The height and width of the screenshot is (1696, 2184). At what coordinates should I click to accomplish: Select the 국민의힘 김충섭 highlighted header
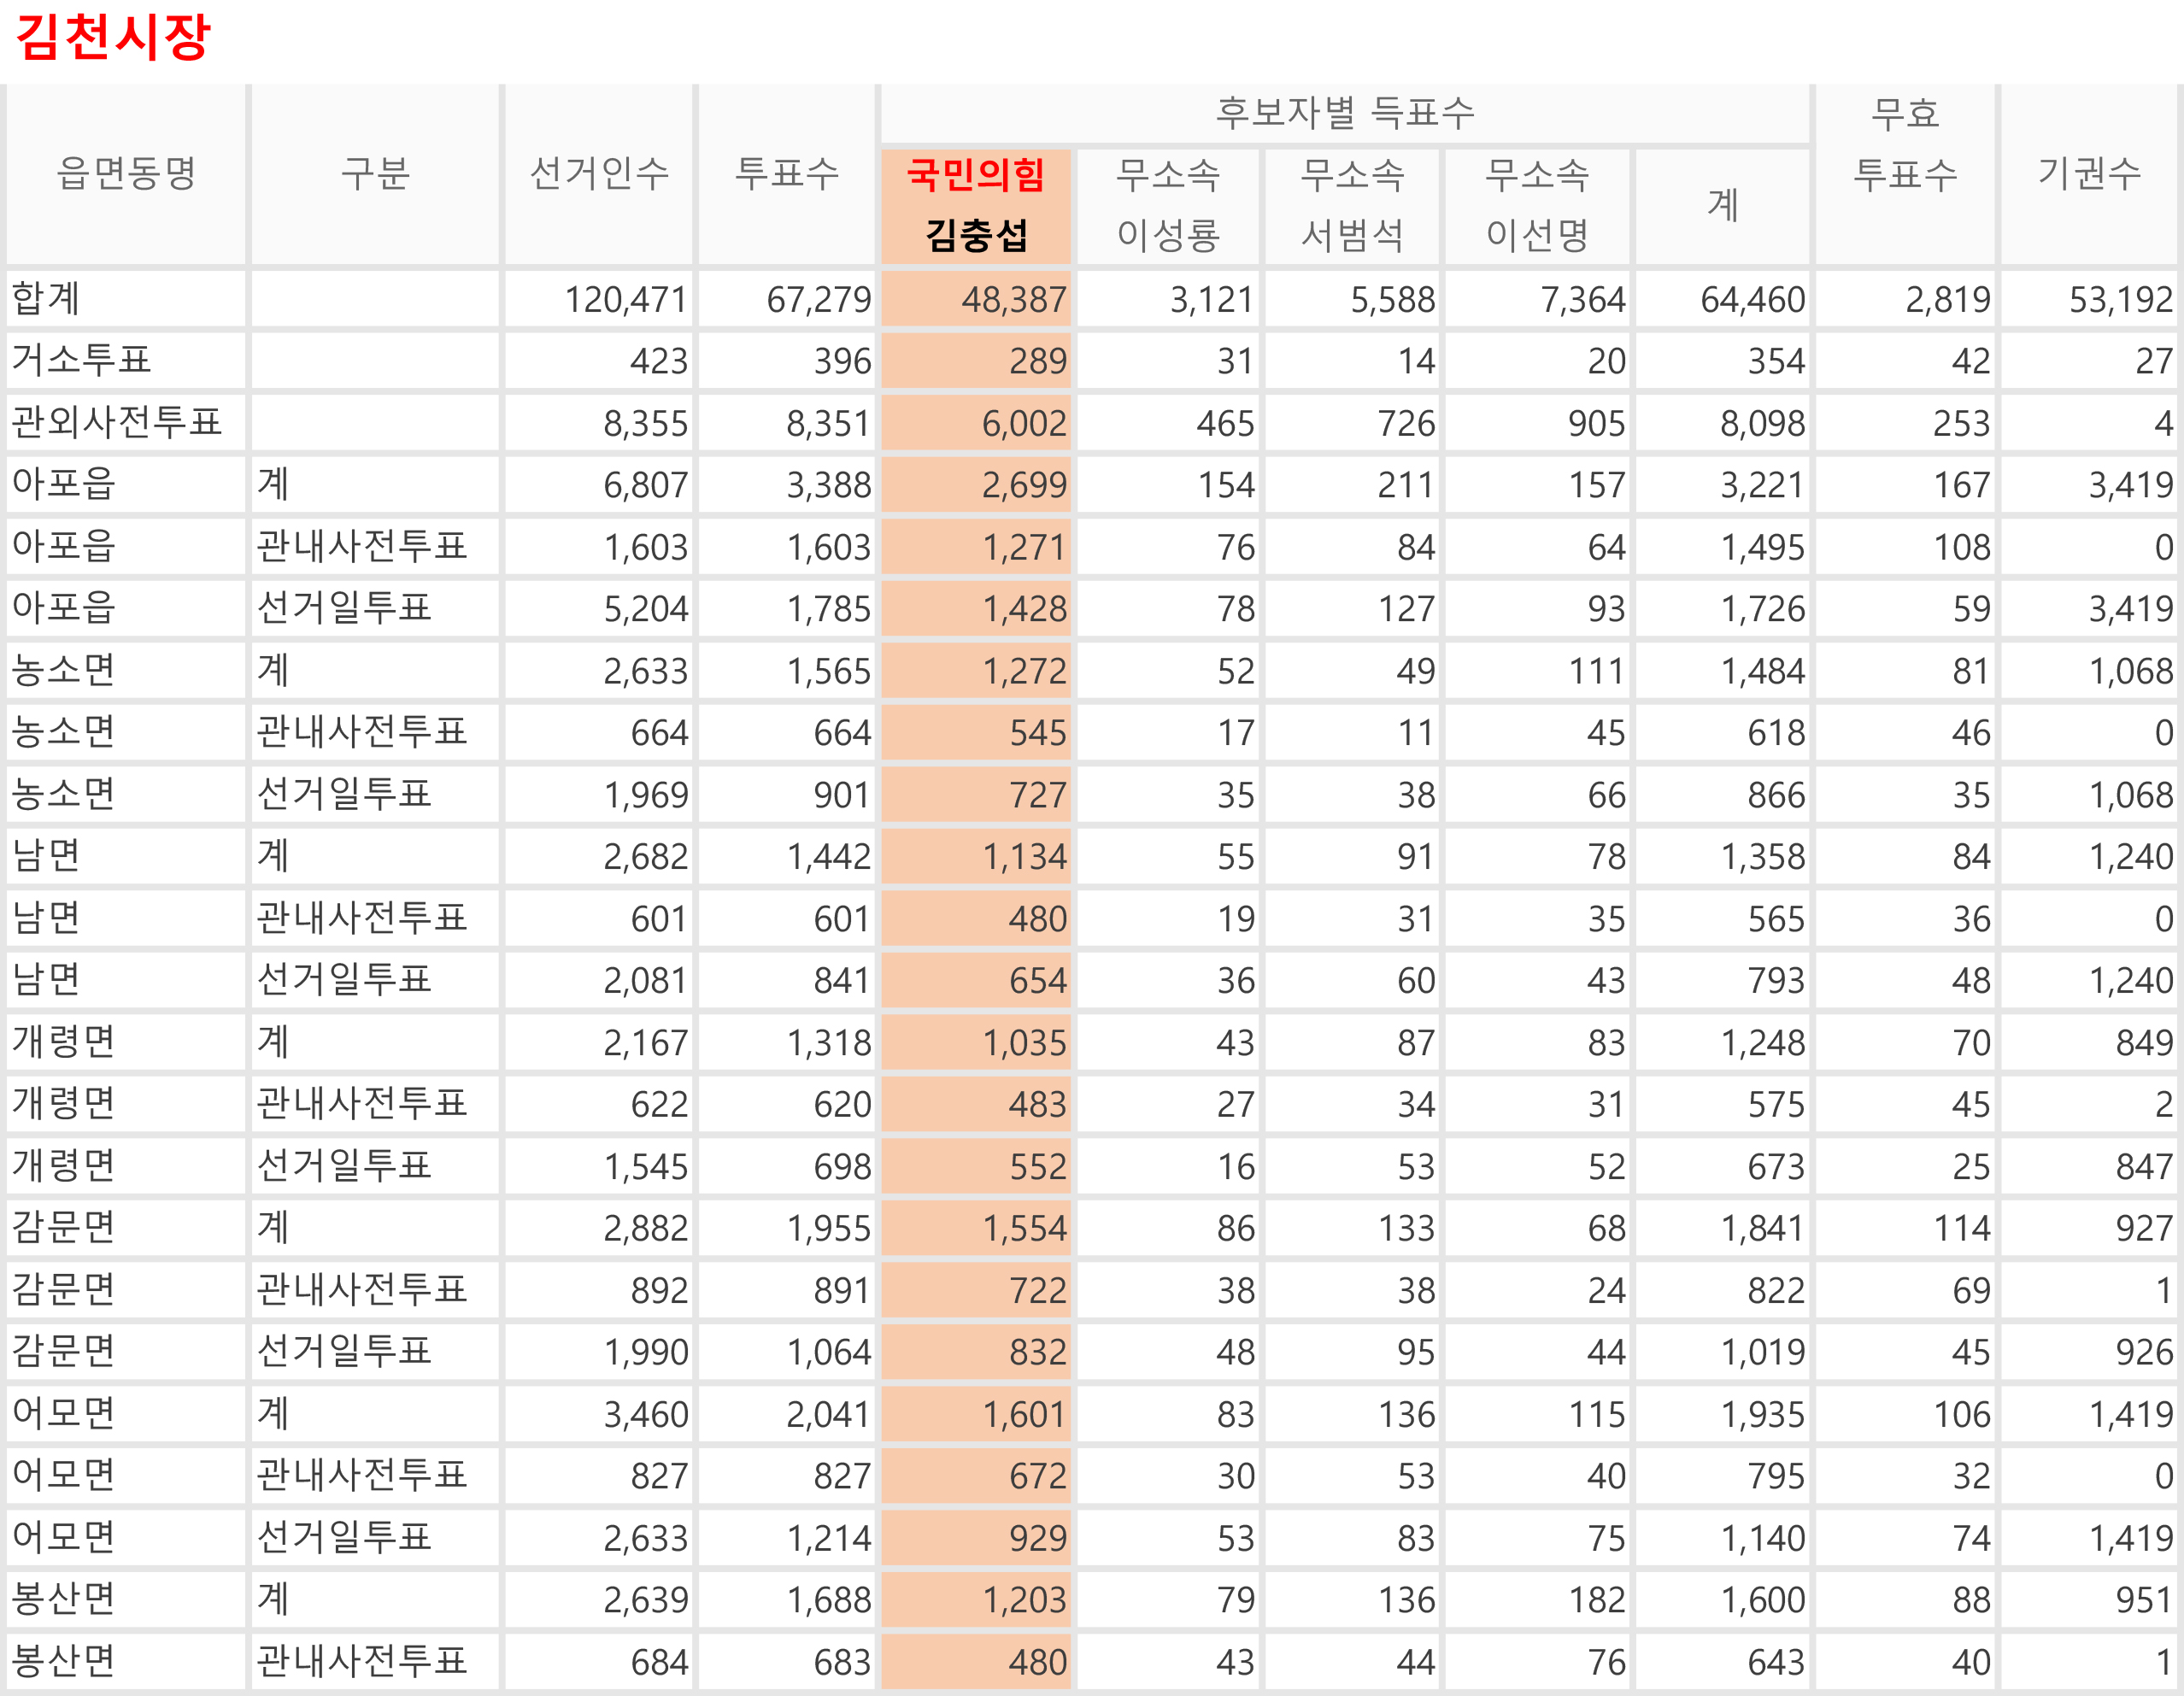pyautogui.click(x=976, y=205)
